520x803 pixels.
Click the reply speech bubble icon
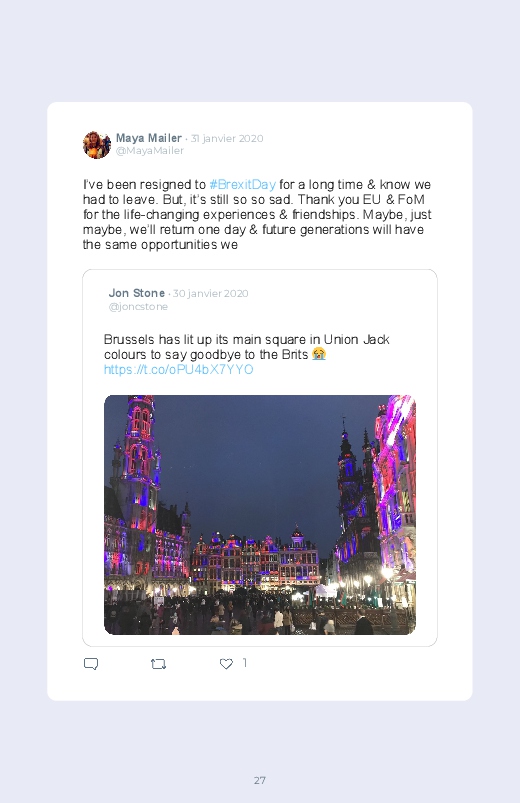click(x=91, y=664)
